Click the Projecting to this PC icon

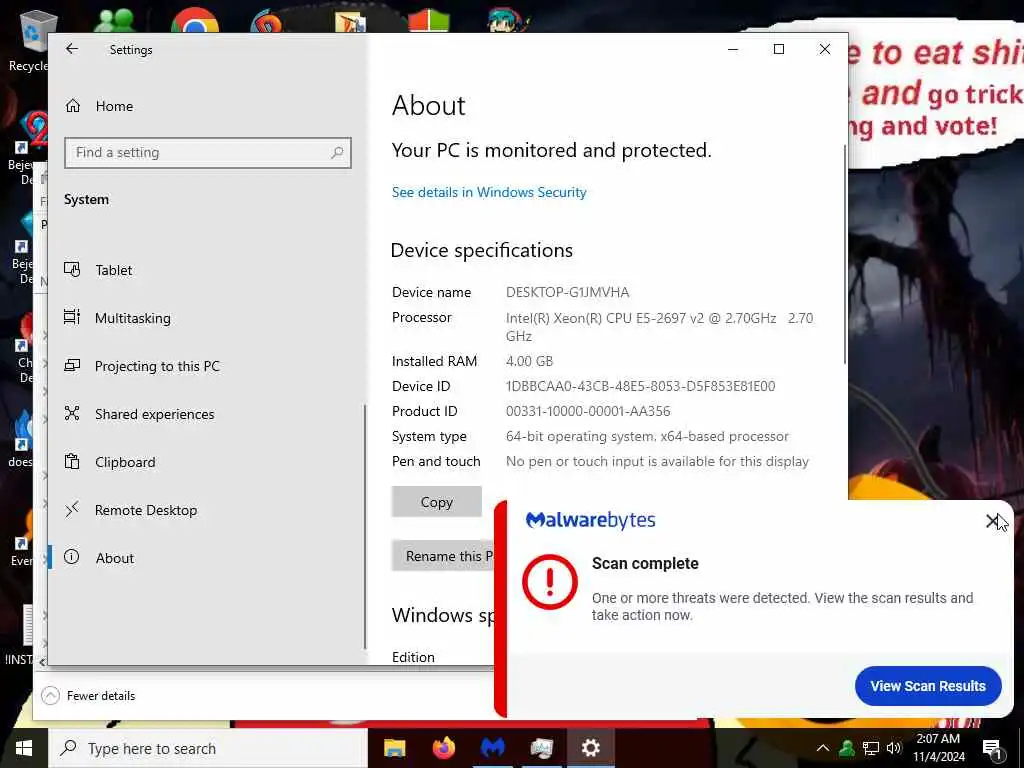[x=72, y=366]
